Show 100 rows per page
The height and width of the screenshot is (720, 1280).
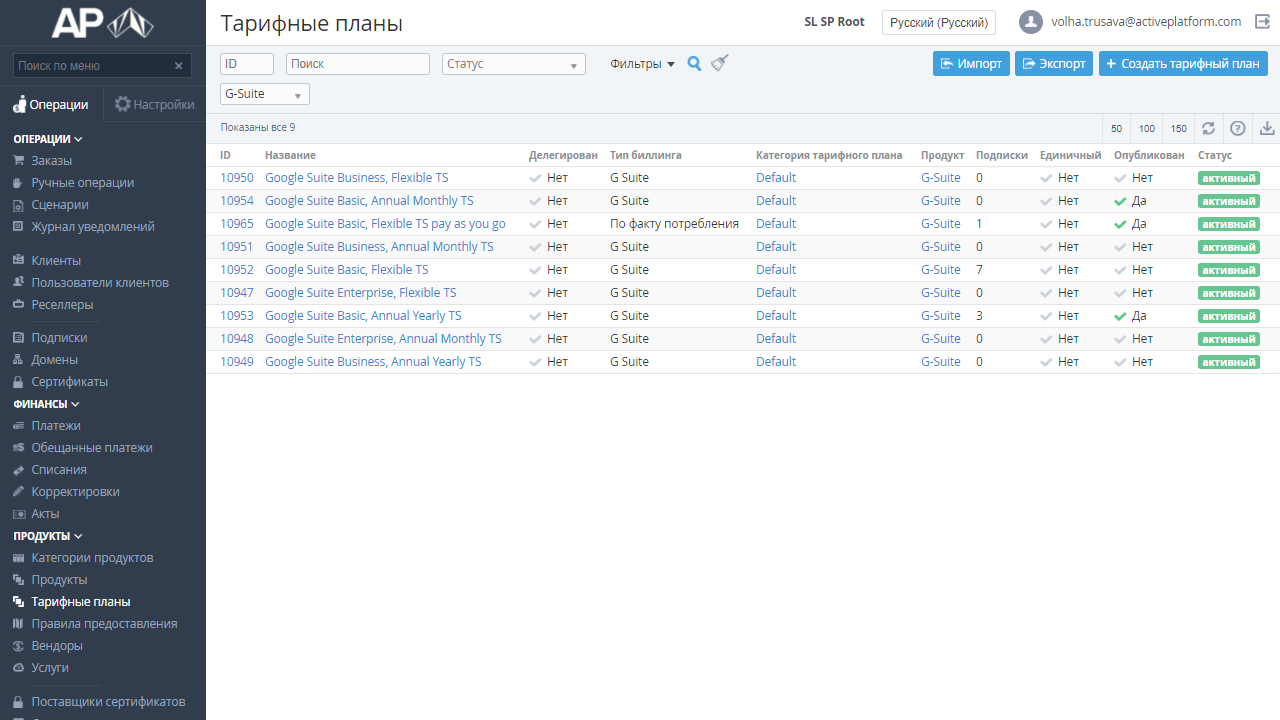click(1147, 128)
